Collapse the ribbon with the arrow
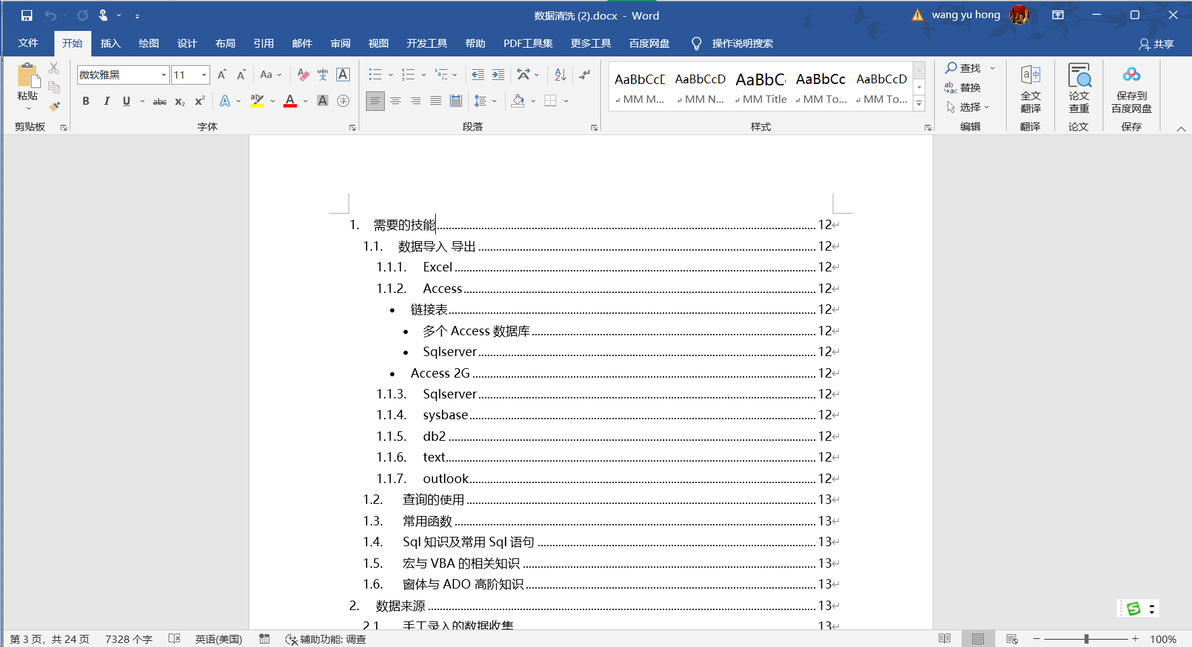The height and width of the screenshot is (647, 1192). (1181, 128)
